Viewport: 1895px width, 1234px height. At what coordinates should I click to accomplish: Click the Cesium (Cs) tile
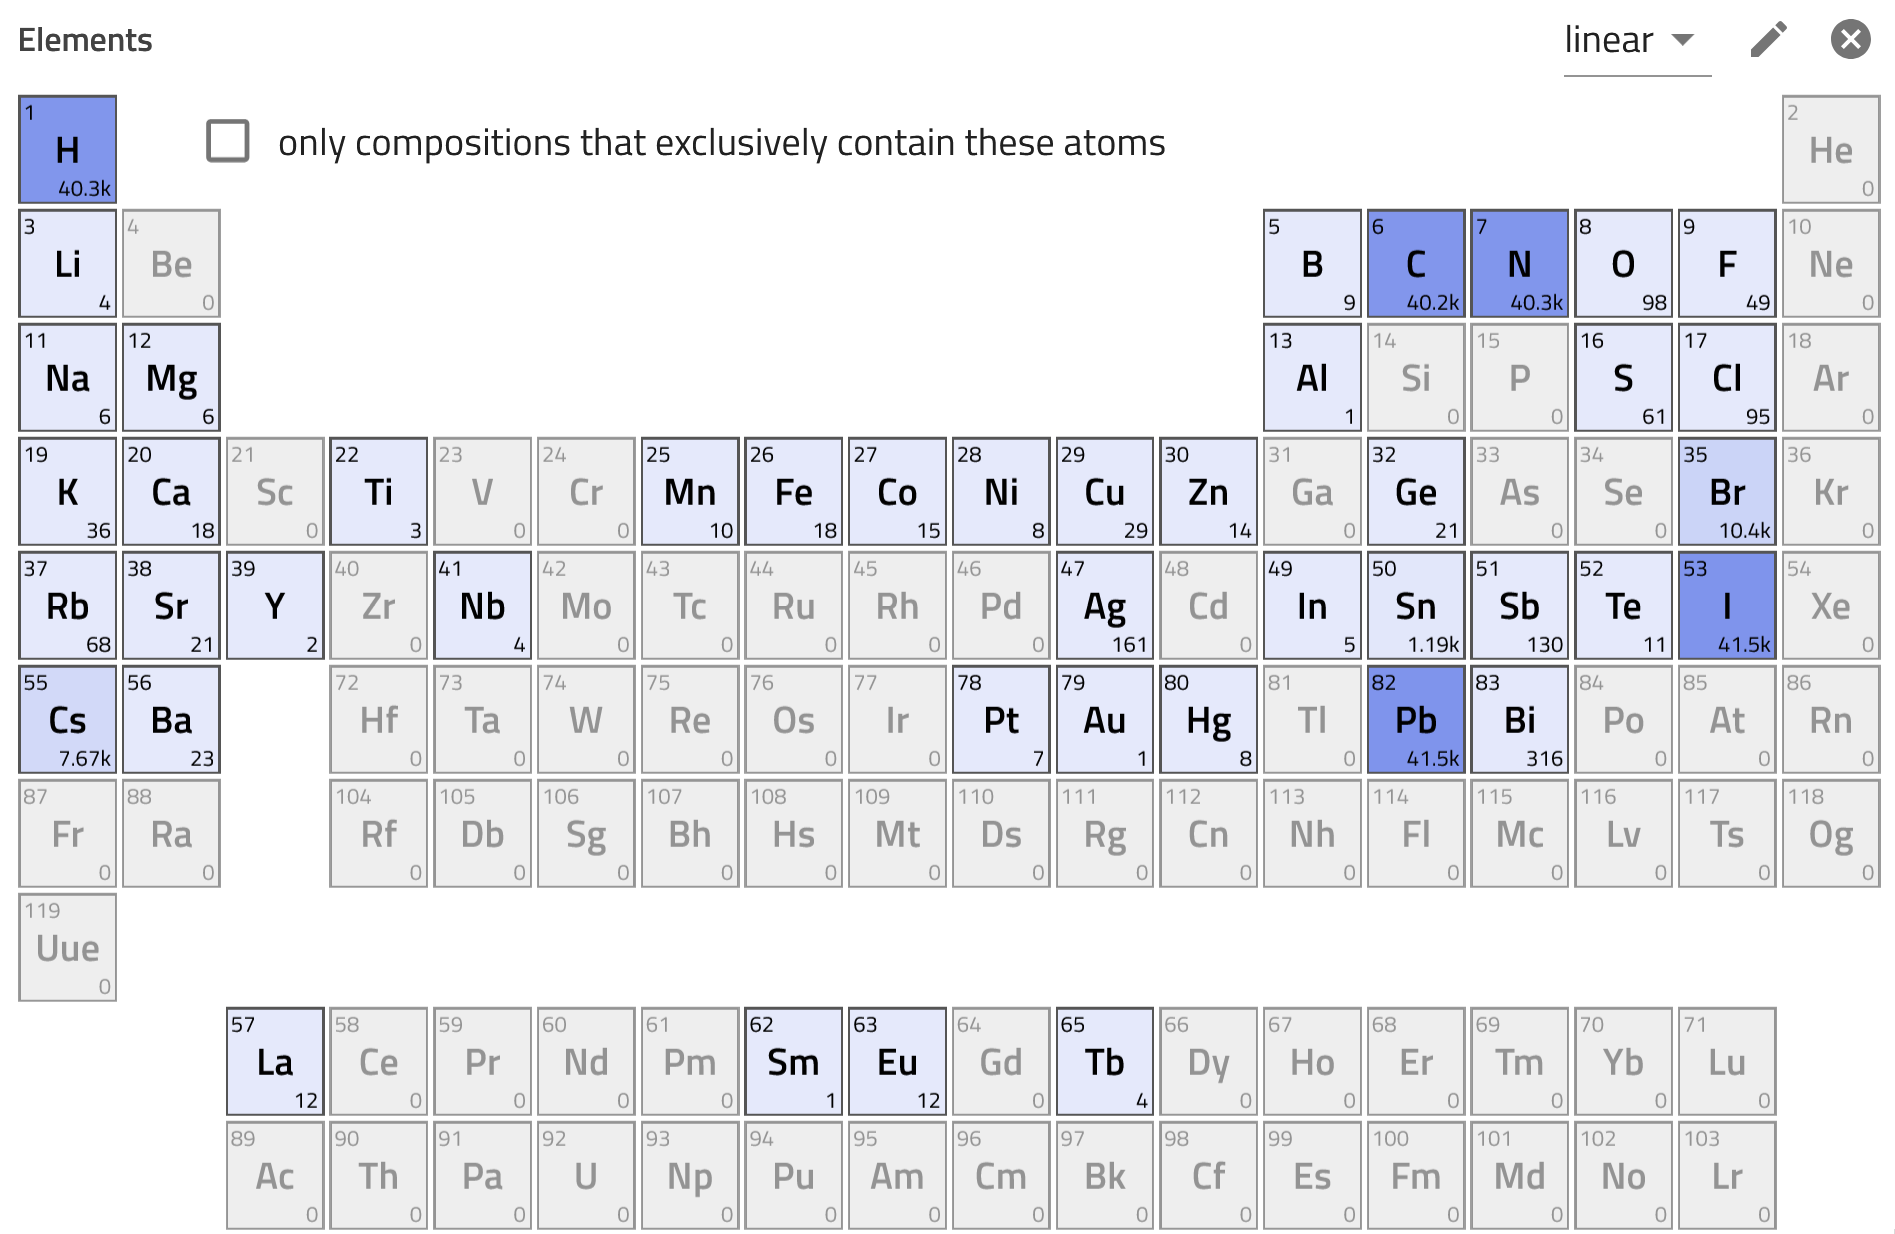[x=68, y=720]
